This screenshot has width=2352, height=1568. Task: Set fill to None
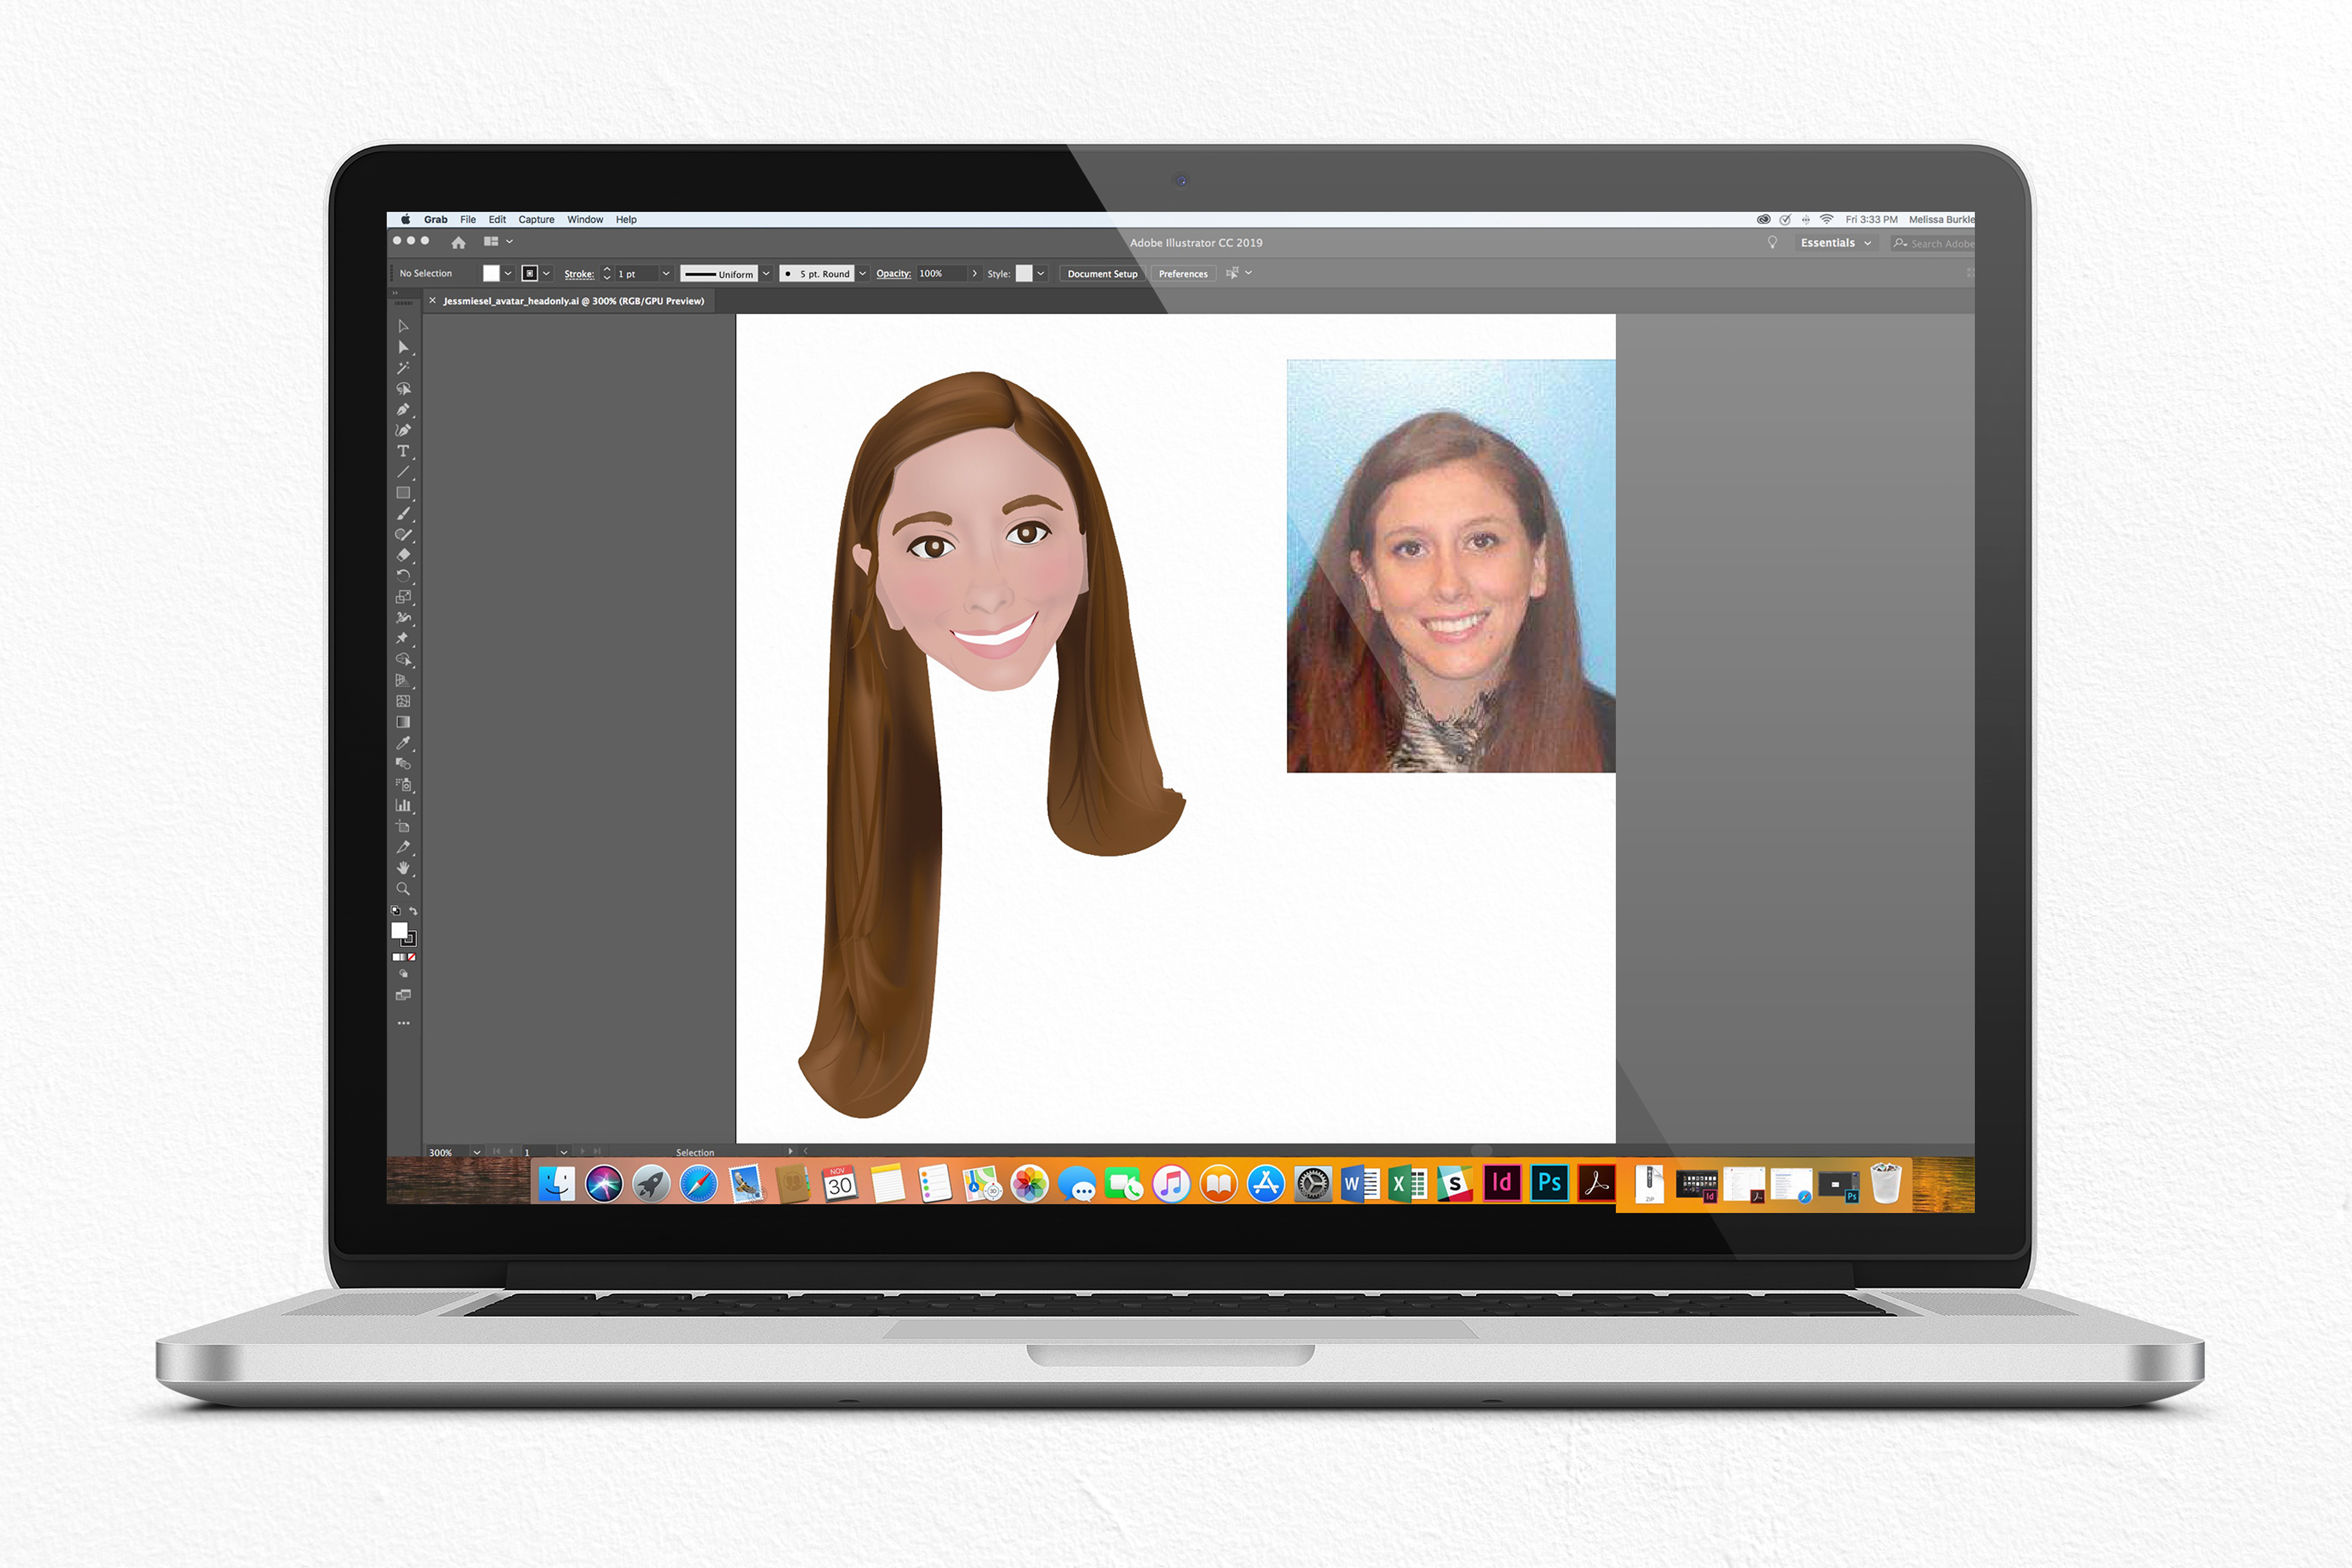click(411, 957)
